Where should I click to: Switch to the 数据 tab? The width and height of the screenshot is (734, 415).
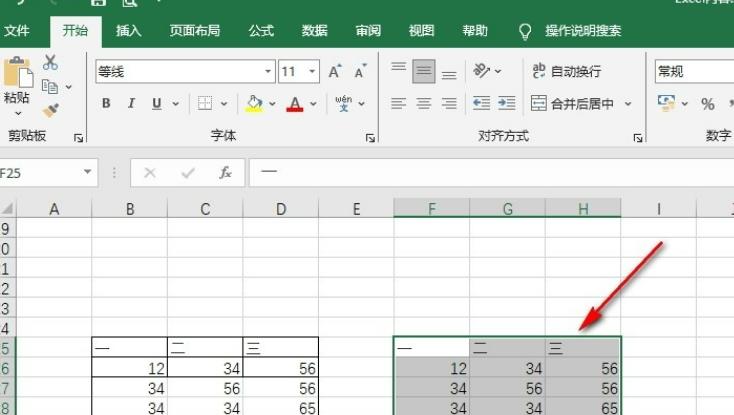(x=315, y=31)
